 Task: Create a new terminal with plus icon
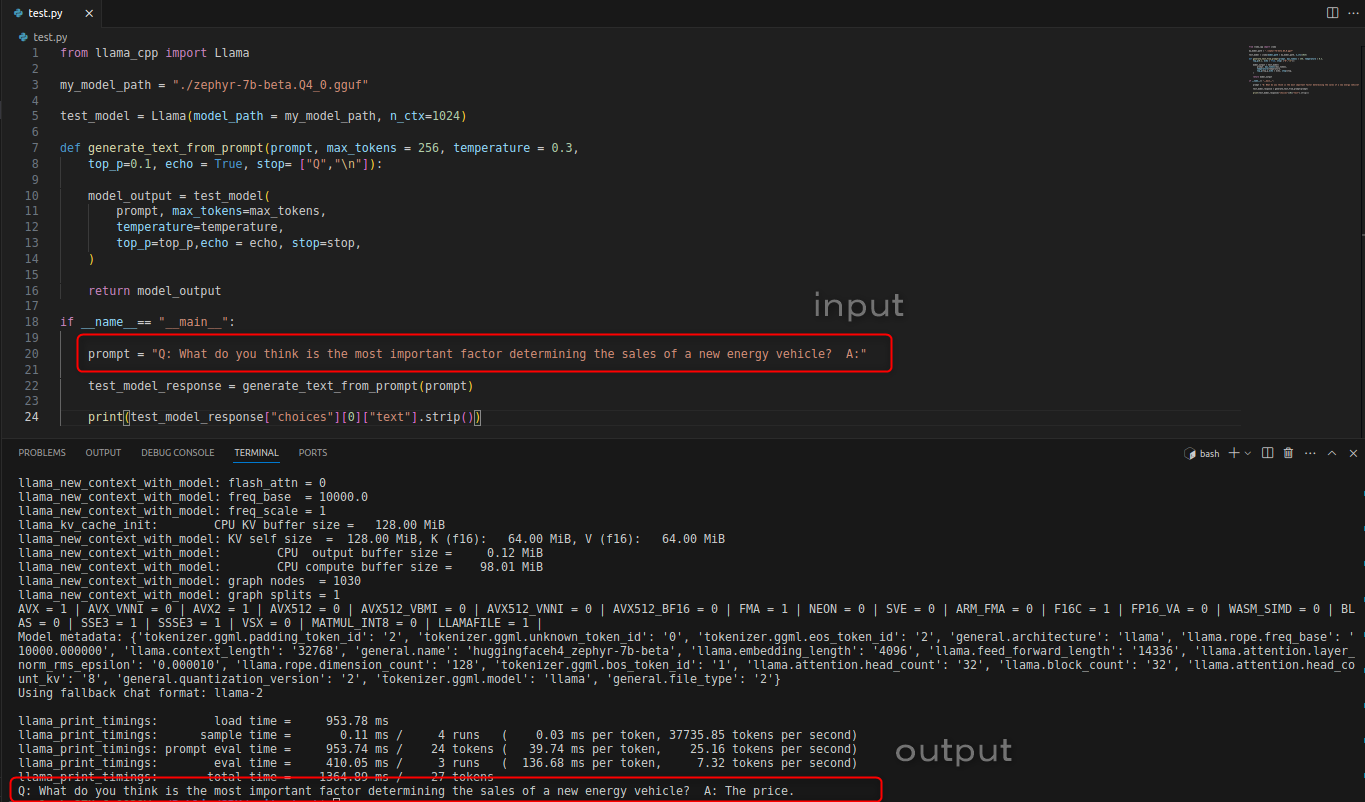[x=1234, y=453]
